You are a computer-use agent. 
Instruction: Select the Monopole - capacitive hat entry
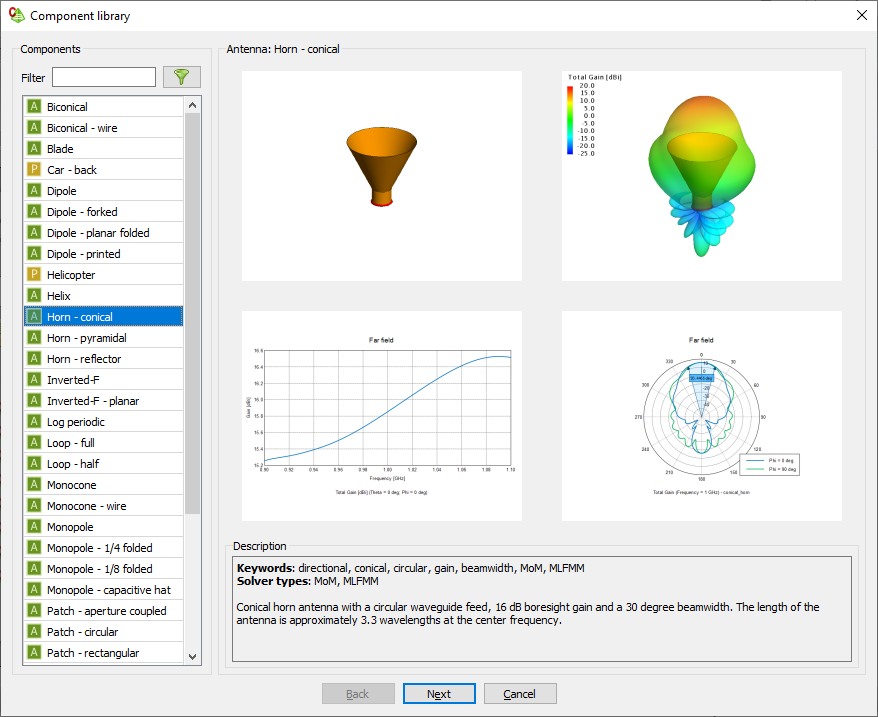click(x=108, y=590)
